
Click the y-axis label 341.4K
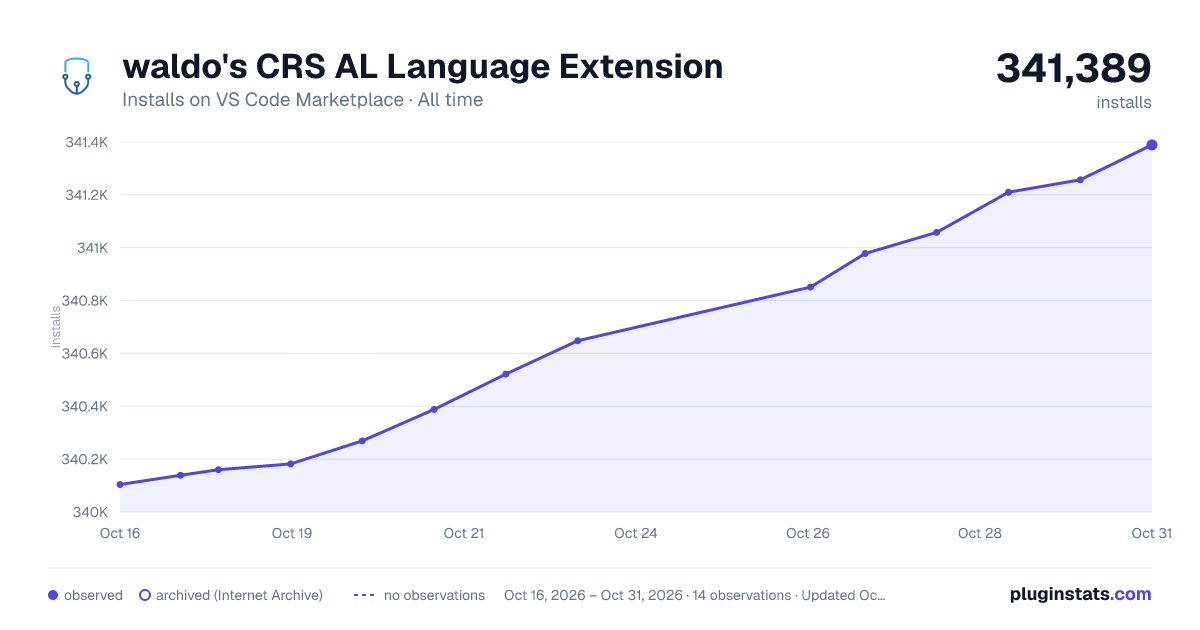(x=87, y=142)
